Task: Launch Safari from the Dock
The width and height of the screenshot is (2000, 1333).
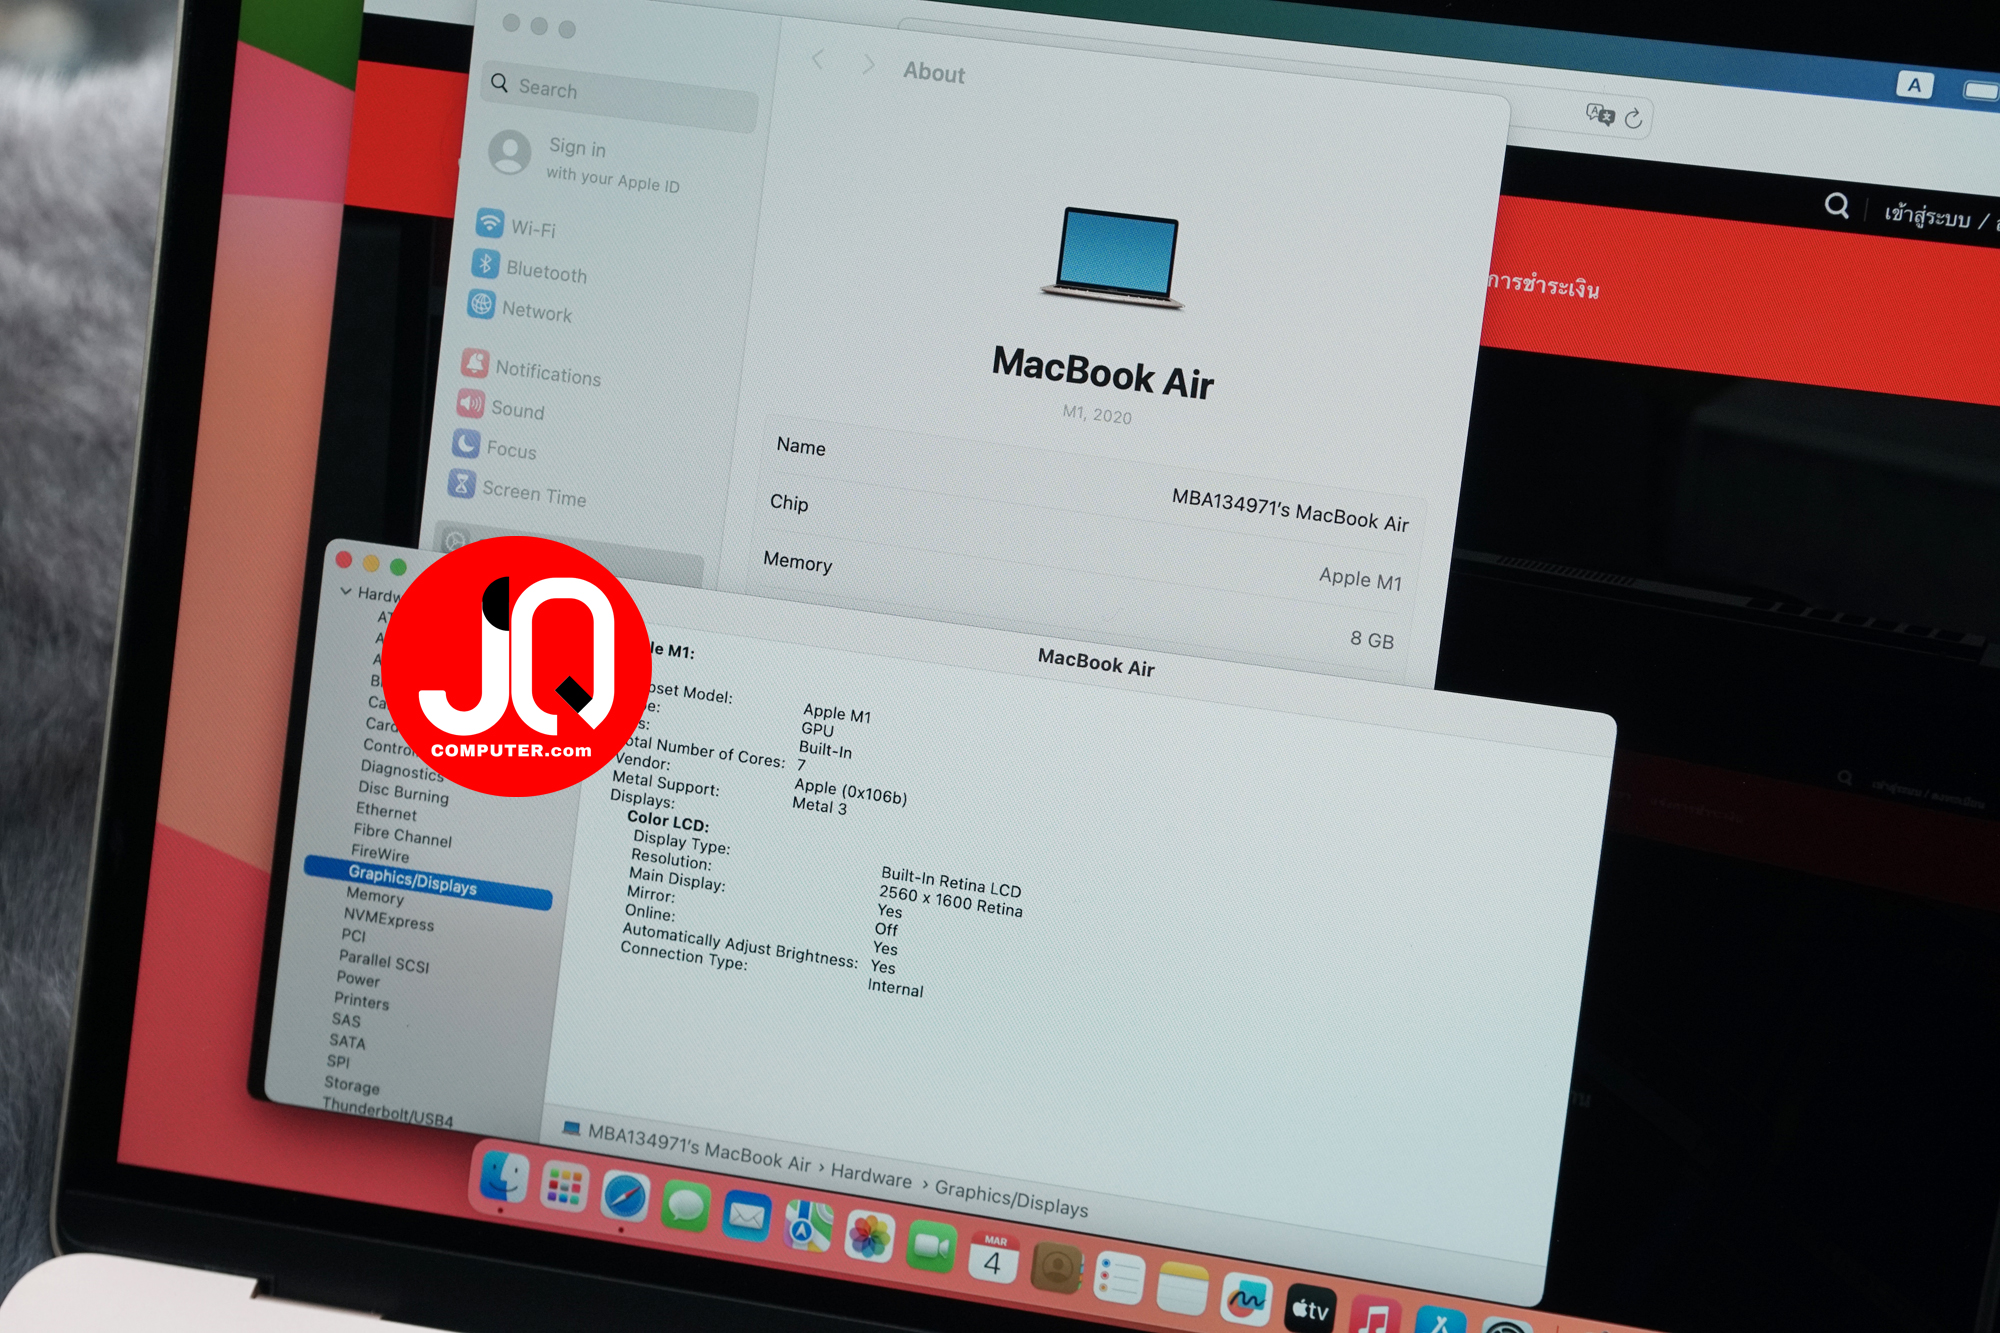Action: [x=626, y=1197]
